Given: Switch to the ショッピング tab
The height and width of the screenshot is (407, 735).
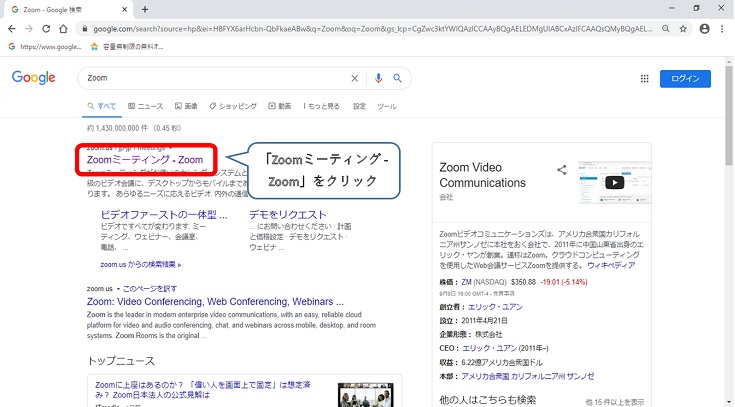Looking at the screenshot, I should tap(233, 106).
